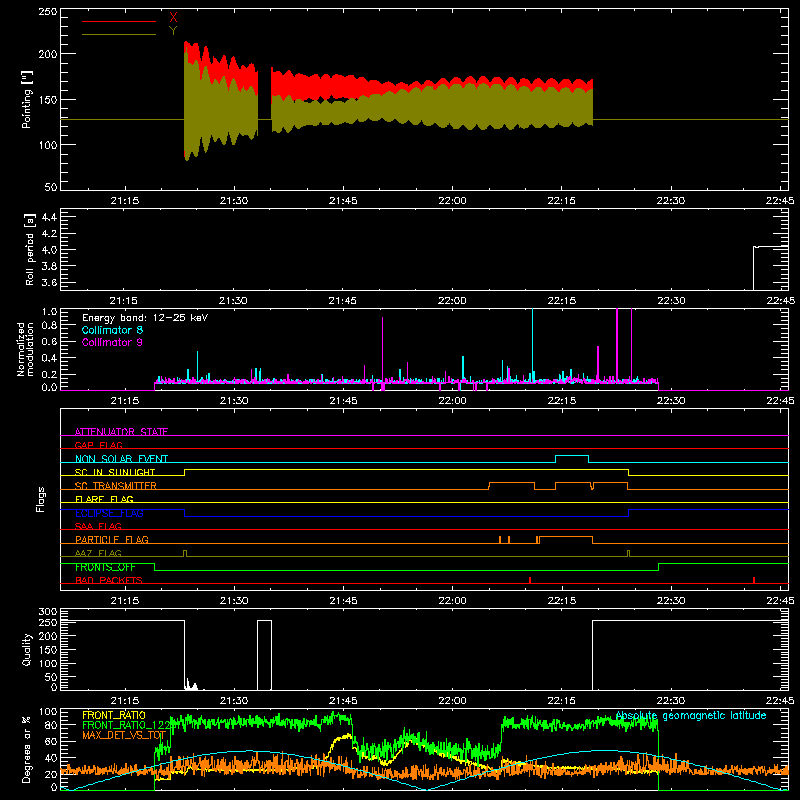Select the Collimator 9 legend entry
This screenshot has width=800, height=800.
pyautogui.click(x=112, y=342)
